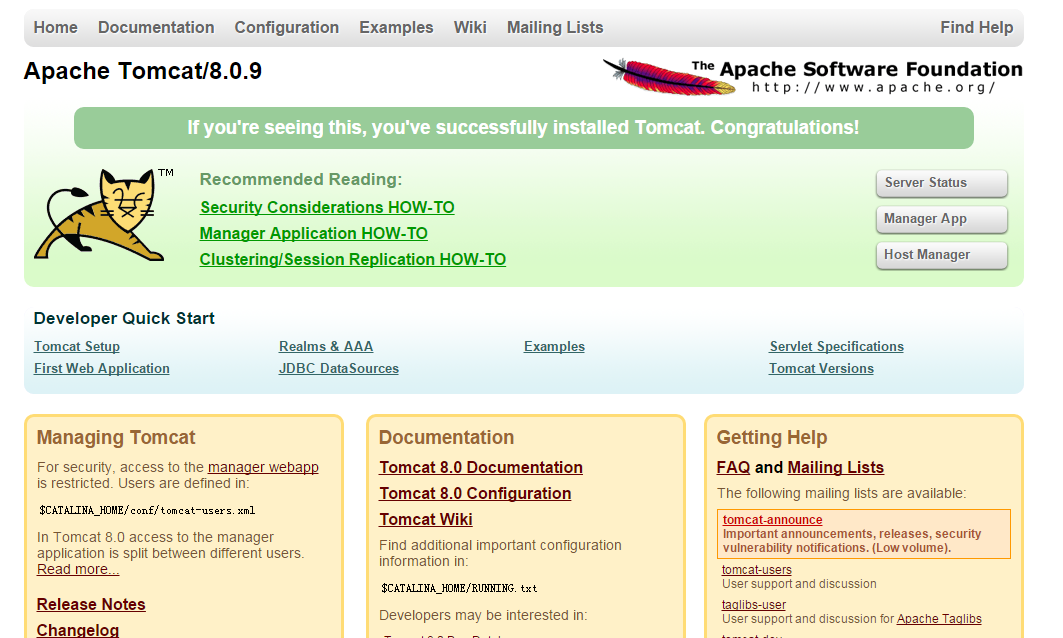Open Find Help in top navigation
The height and width of the screenshot is (638, 1063).
(x=976, y=27)
